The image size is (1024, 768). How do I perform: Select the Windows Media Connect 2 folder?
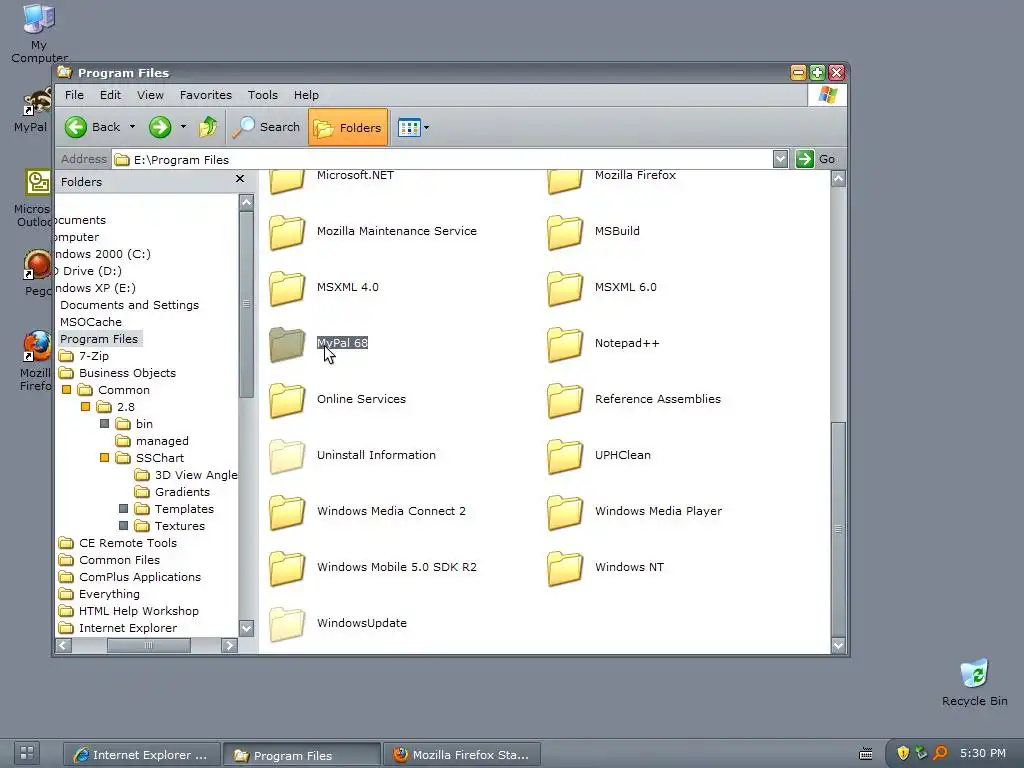point(368,512)
